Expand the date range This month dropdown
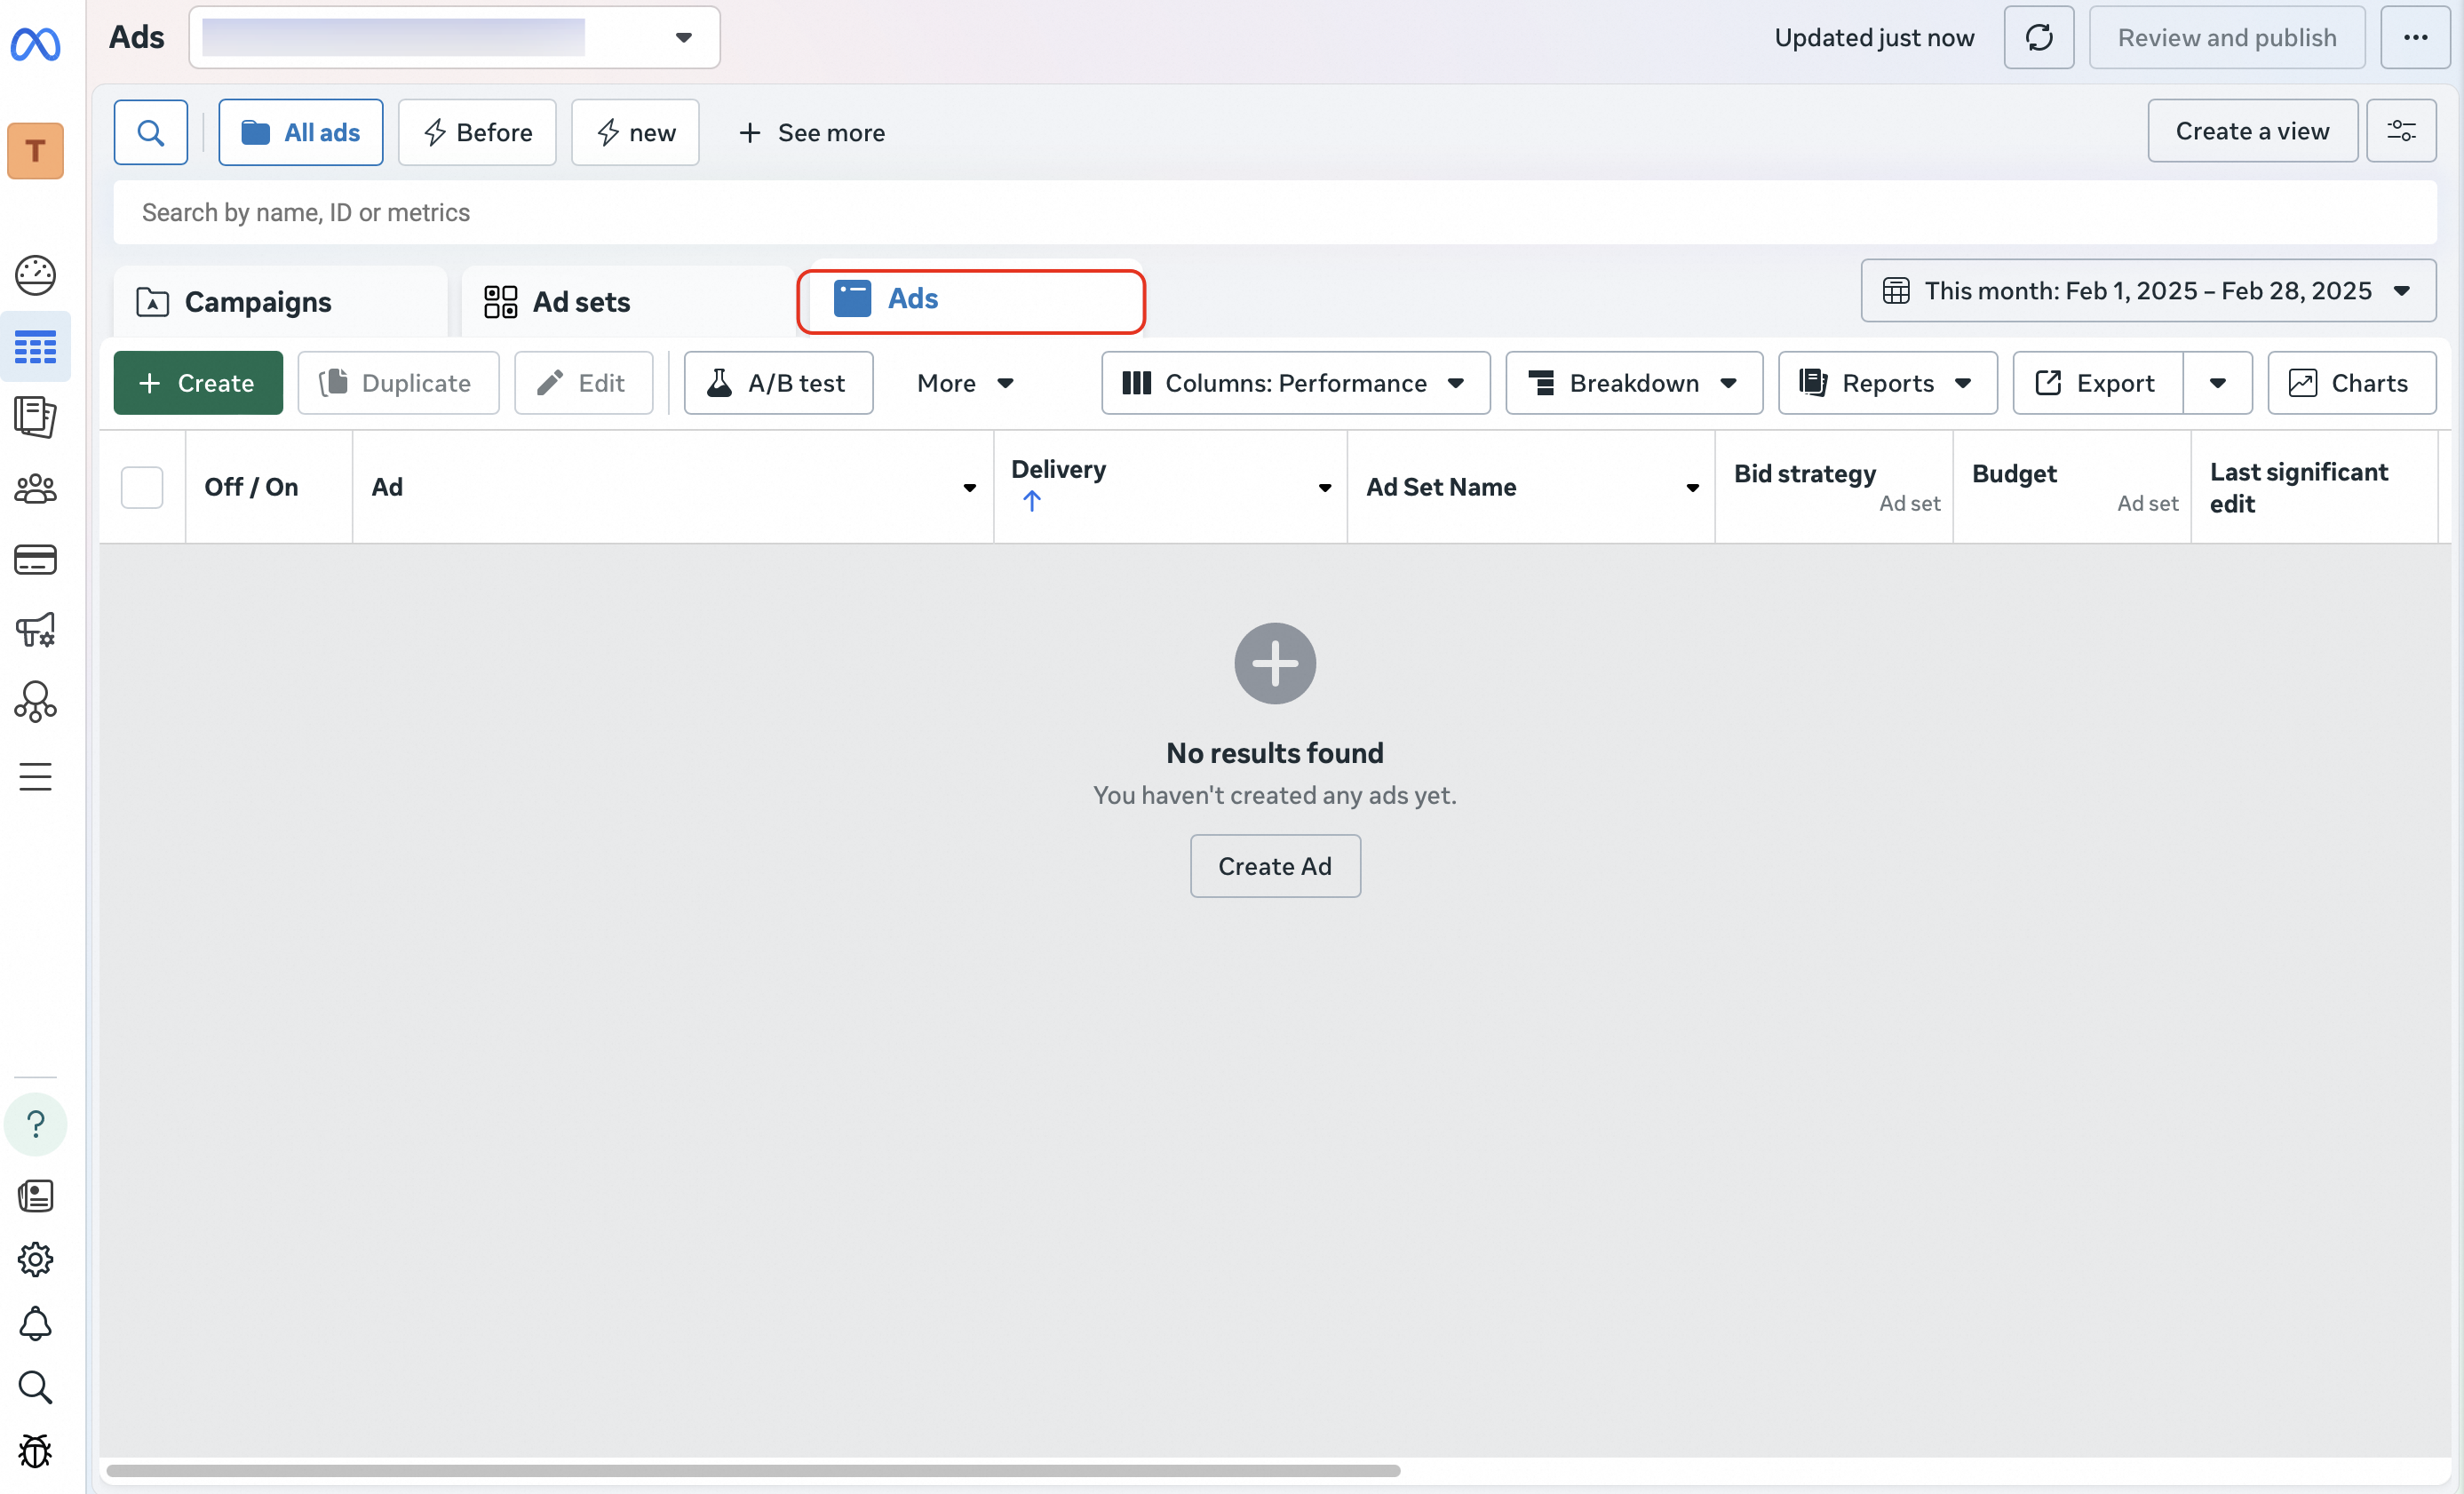This screenshot has width=2464, height=1494. [2147, 291]
